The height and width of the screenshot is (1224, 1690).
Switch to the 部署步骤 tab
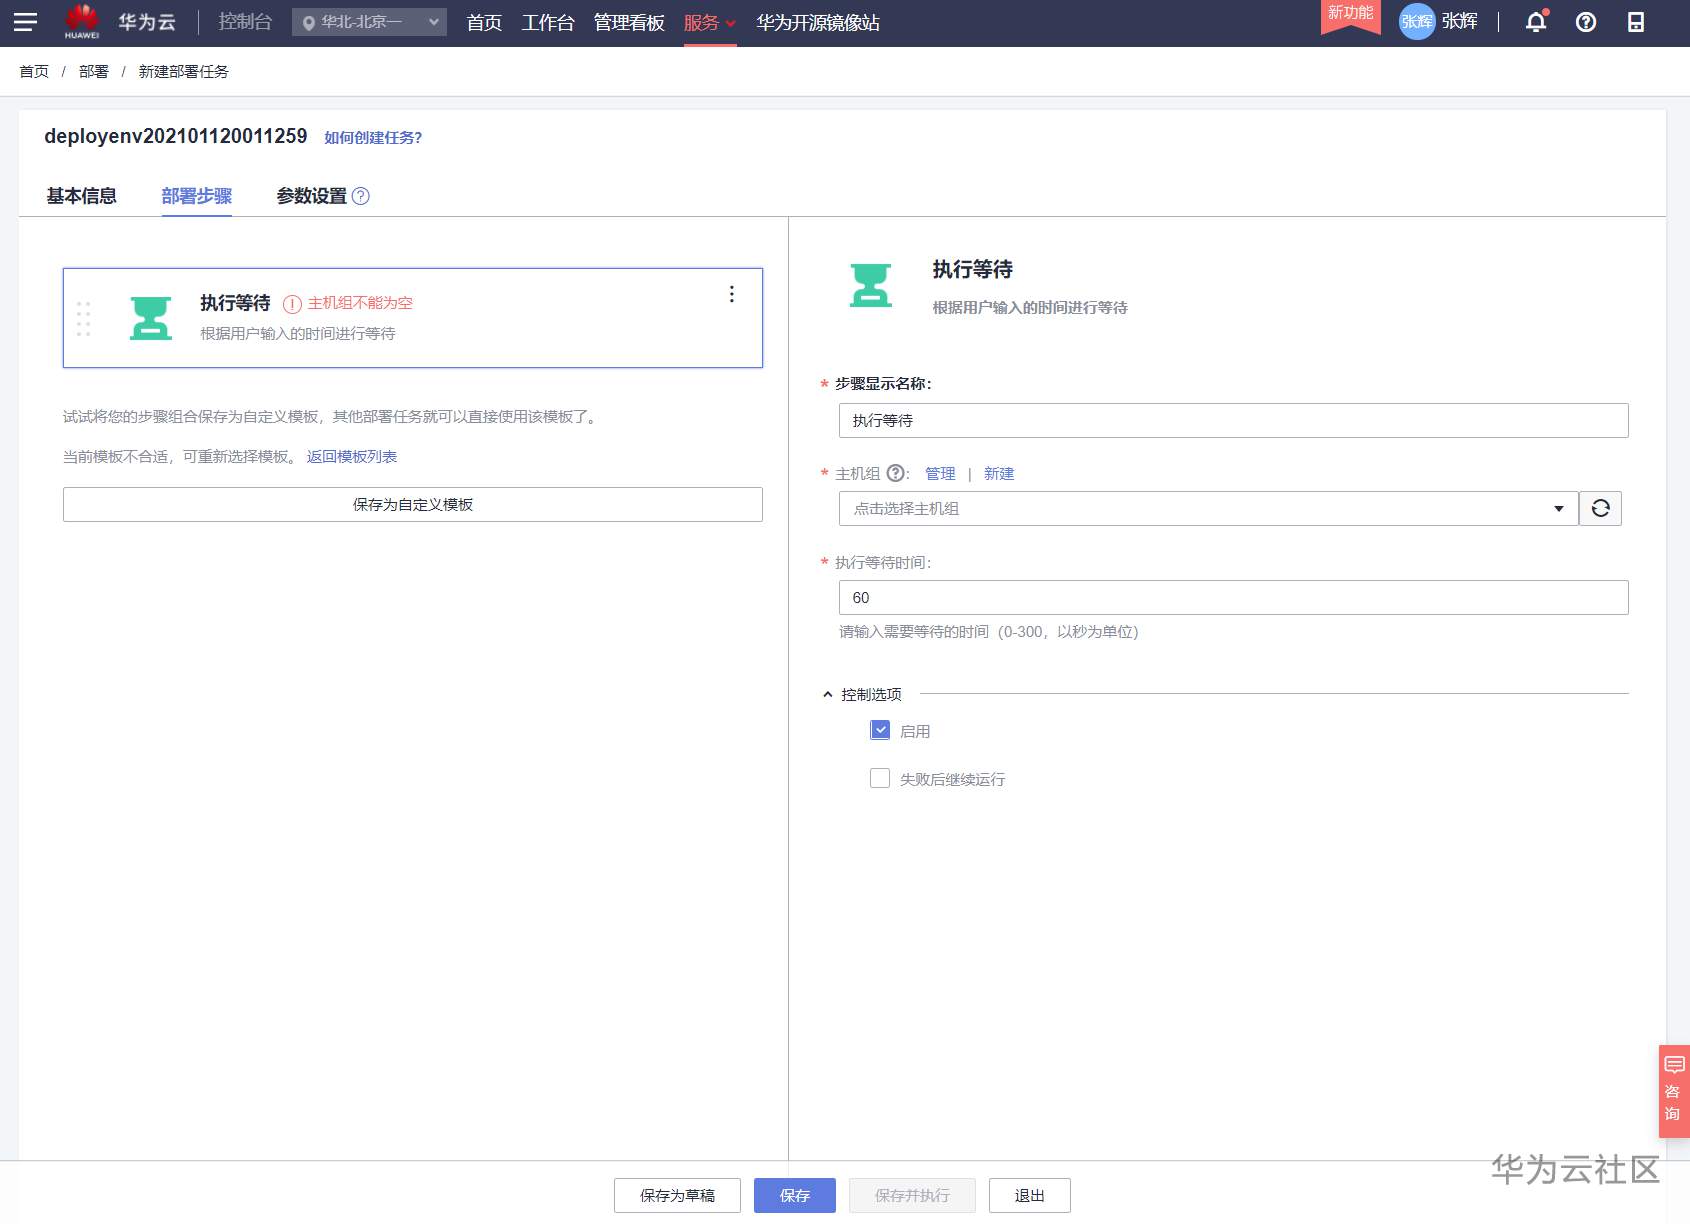click(197, 196)
